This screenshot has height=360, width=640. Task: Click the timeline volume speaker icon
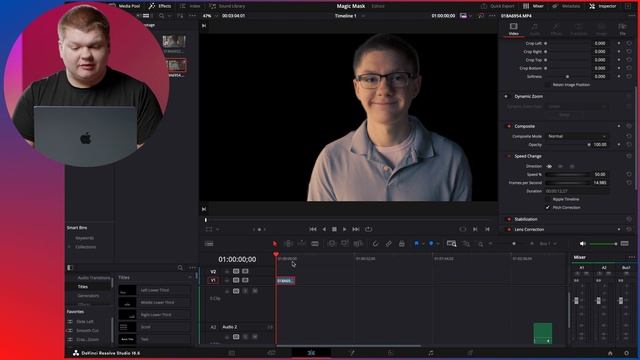582,244
